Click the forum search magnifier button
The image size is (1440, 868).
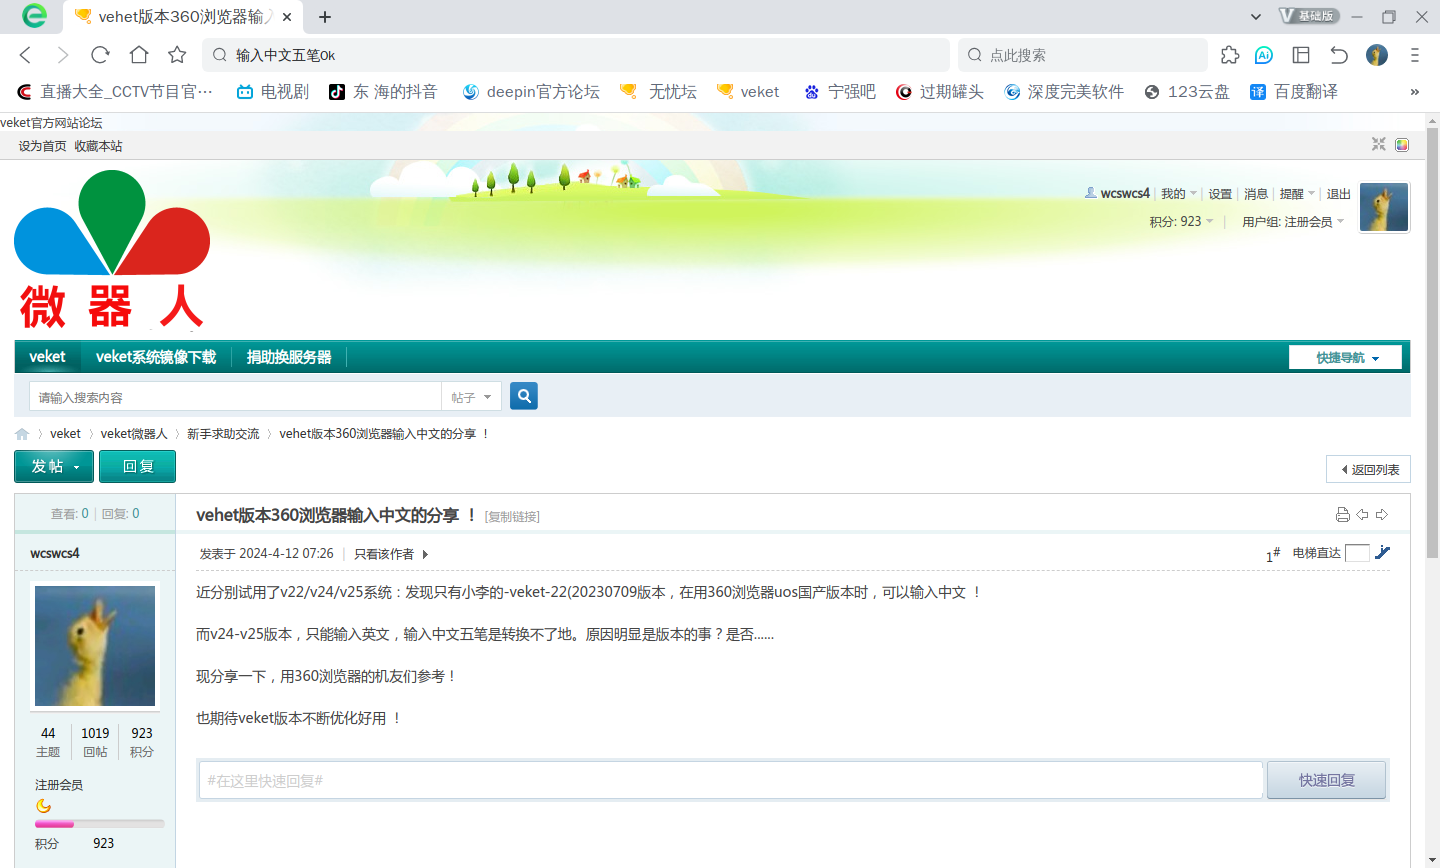pos(524,396)
